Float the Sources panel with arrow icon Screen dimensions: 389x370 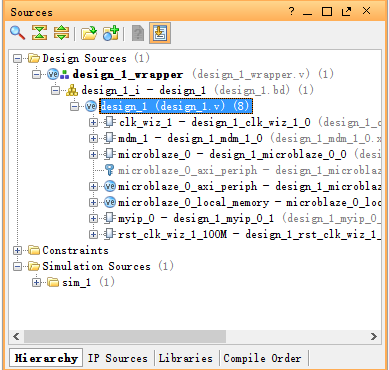pyautogui.click(x=347, y=12)
